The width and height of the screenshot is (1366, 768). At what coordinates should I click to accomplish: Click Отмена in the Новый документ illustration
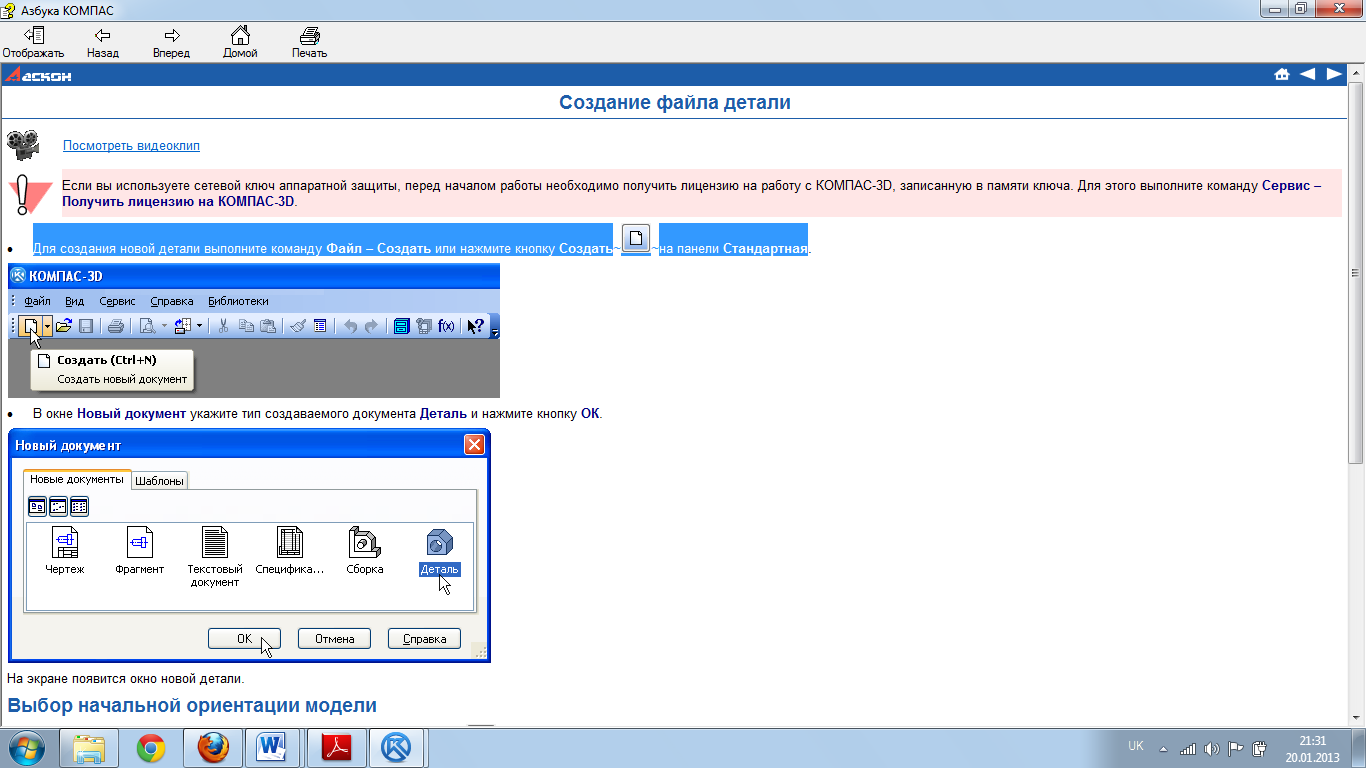(334, 639)
